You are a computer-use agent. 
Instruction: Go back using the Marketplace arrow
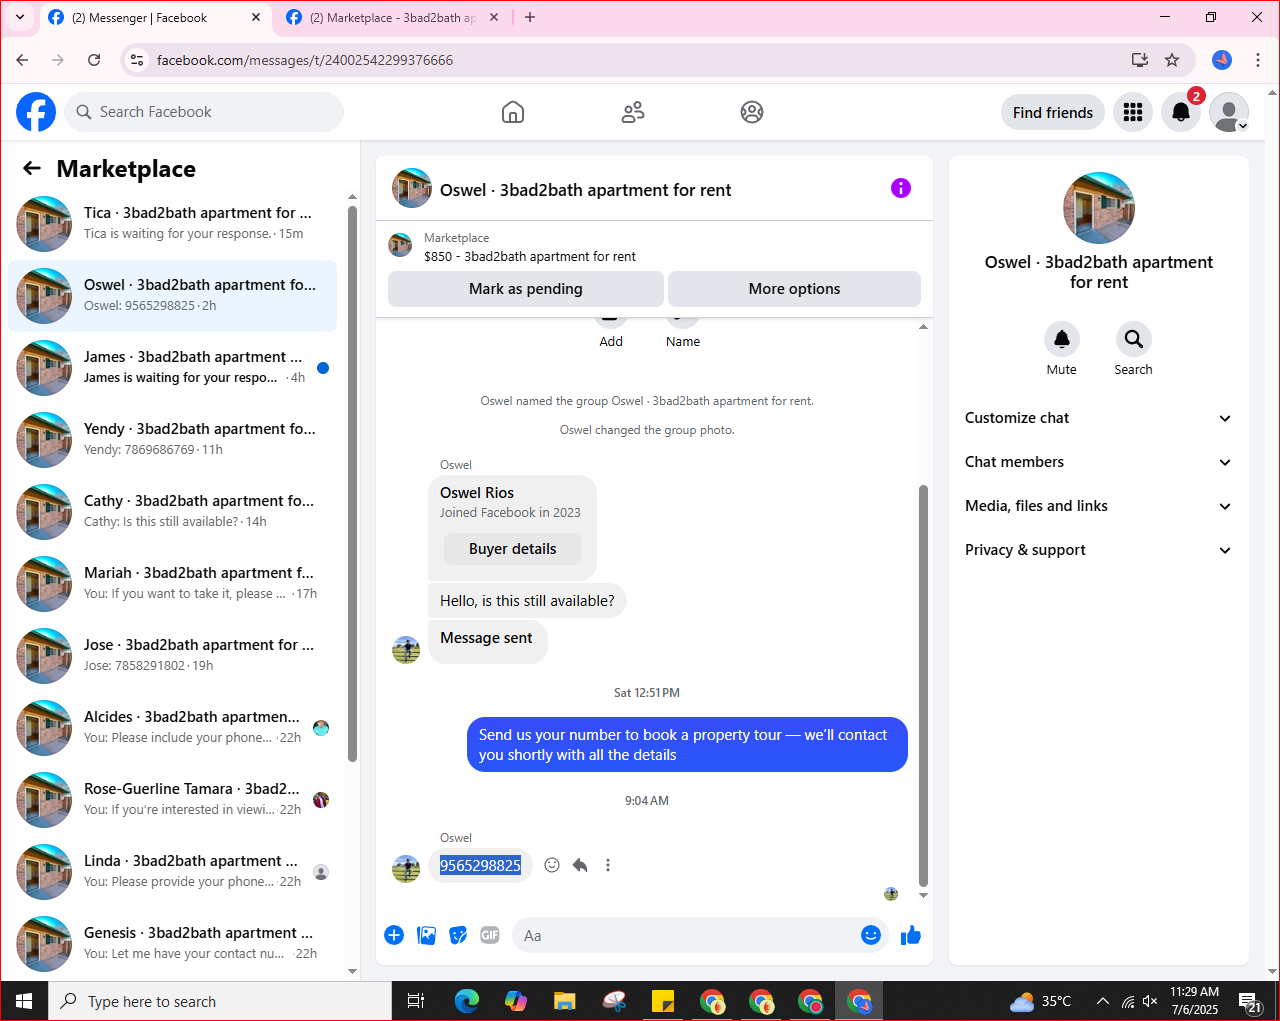(32, 169)
